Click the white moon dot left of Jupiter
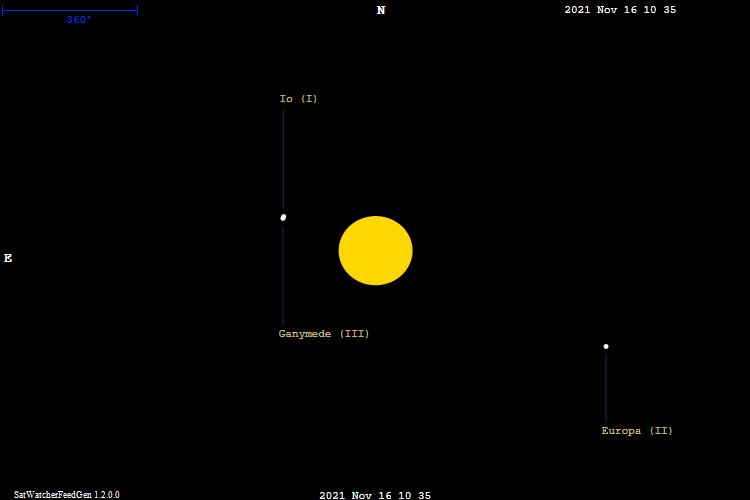The width and height of the screenshot is (750, 500). 283,217
